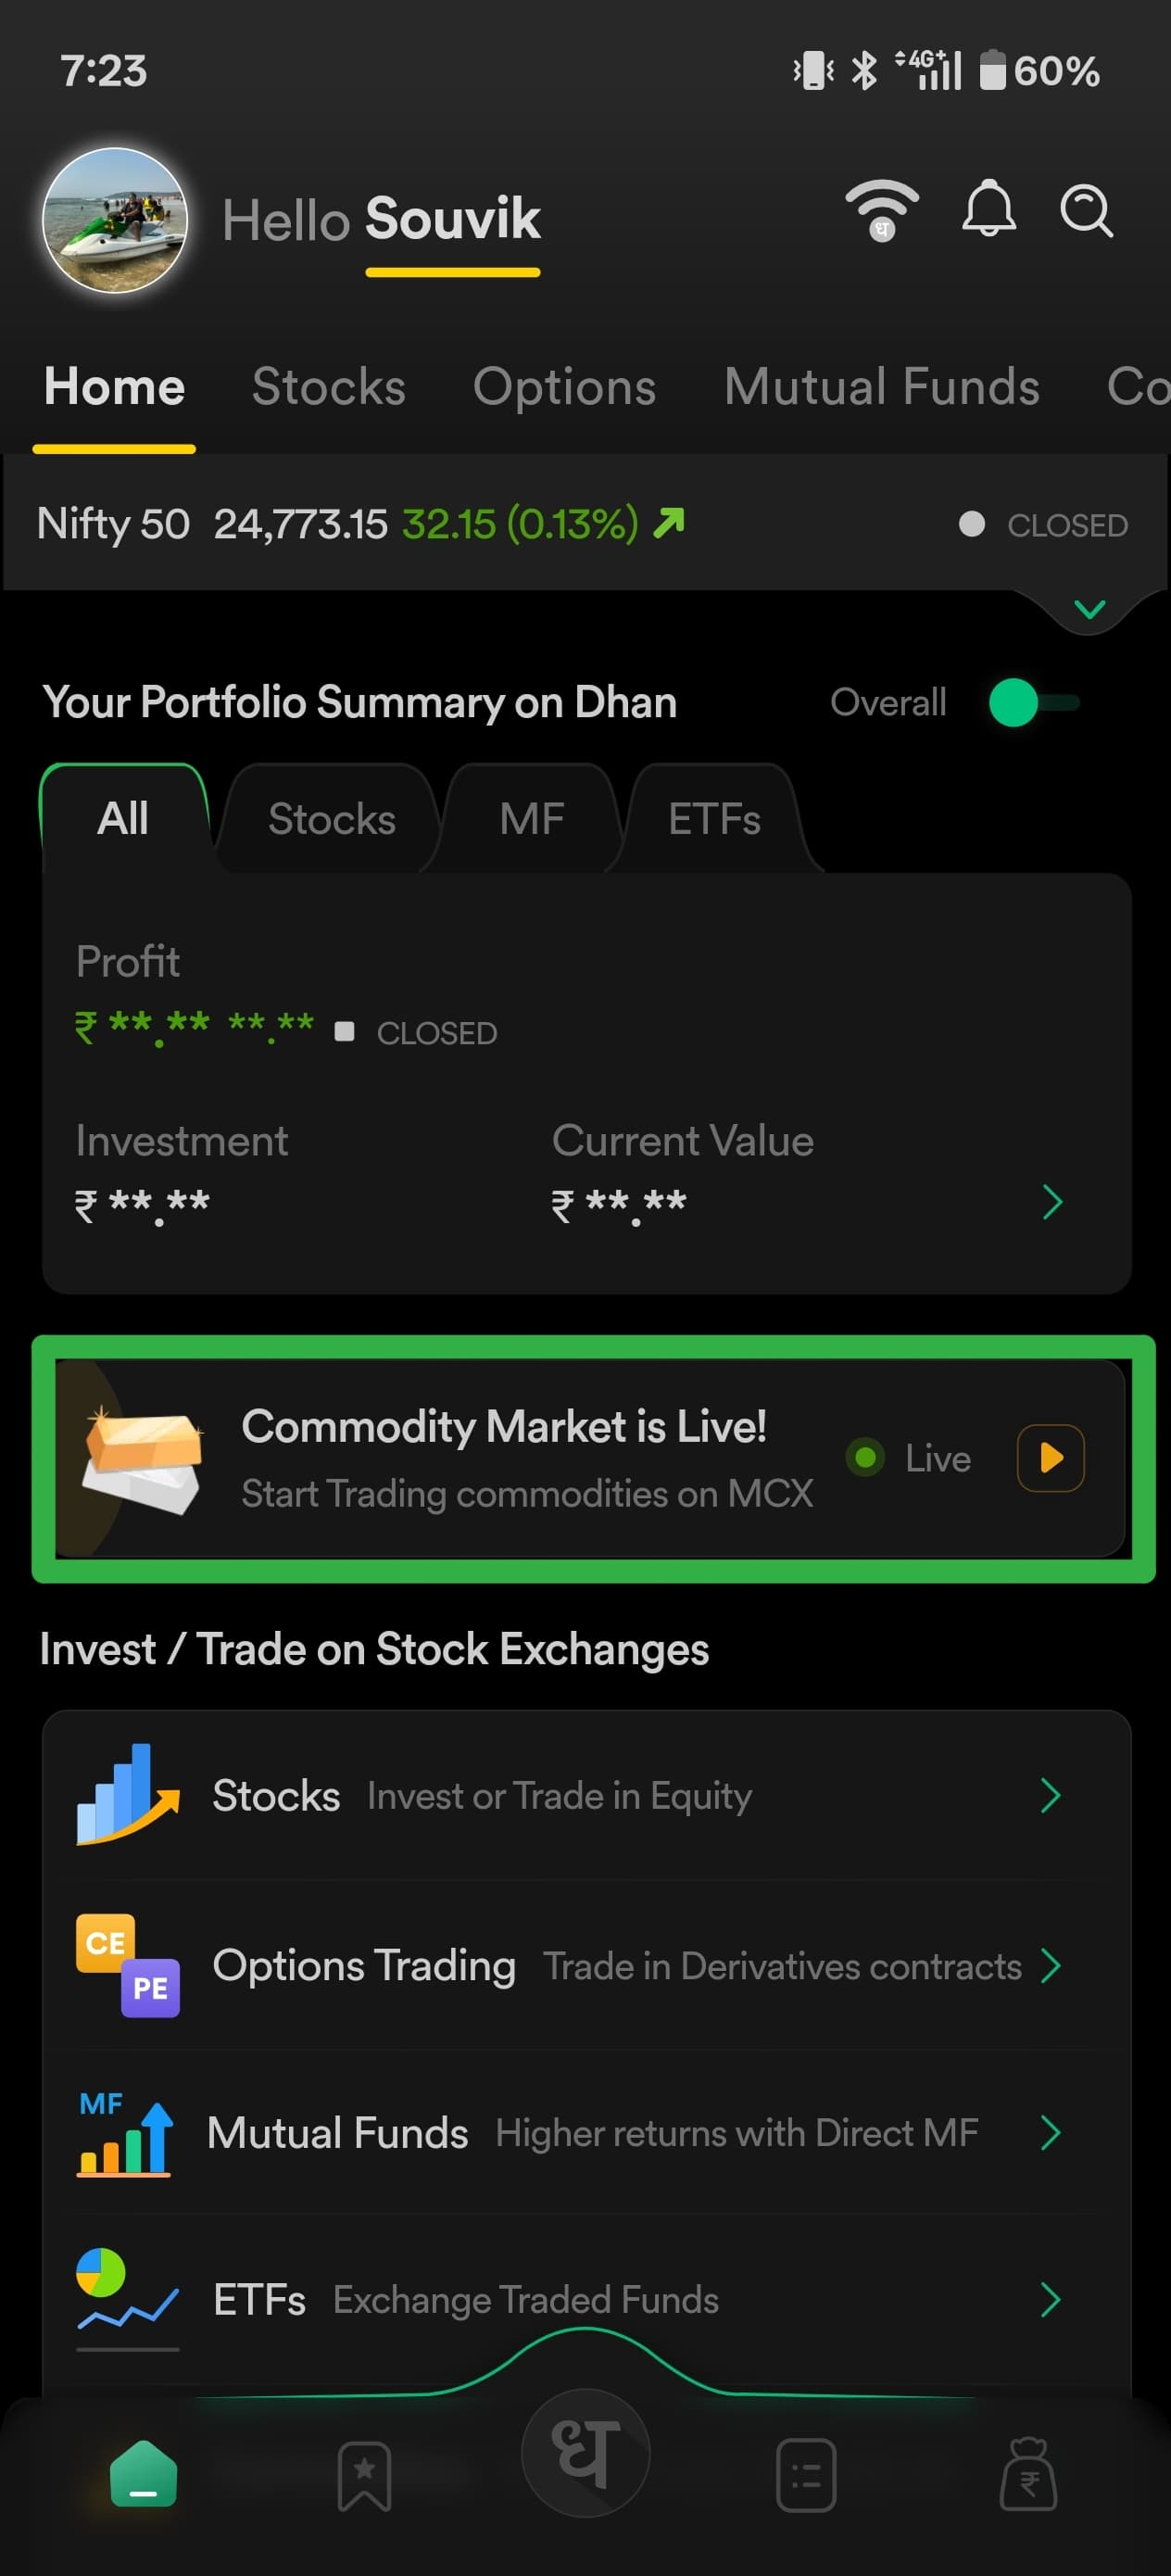Select the ETFs portfolio tab

[x=714, y=820]
